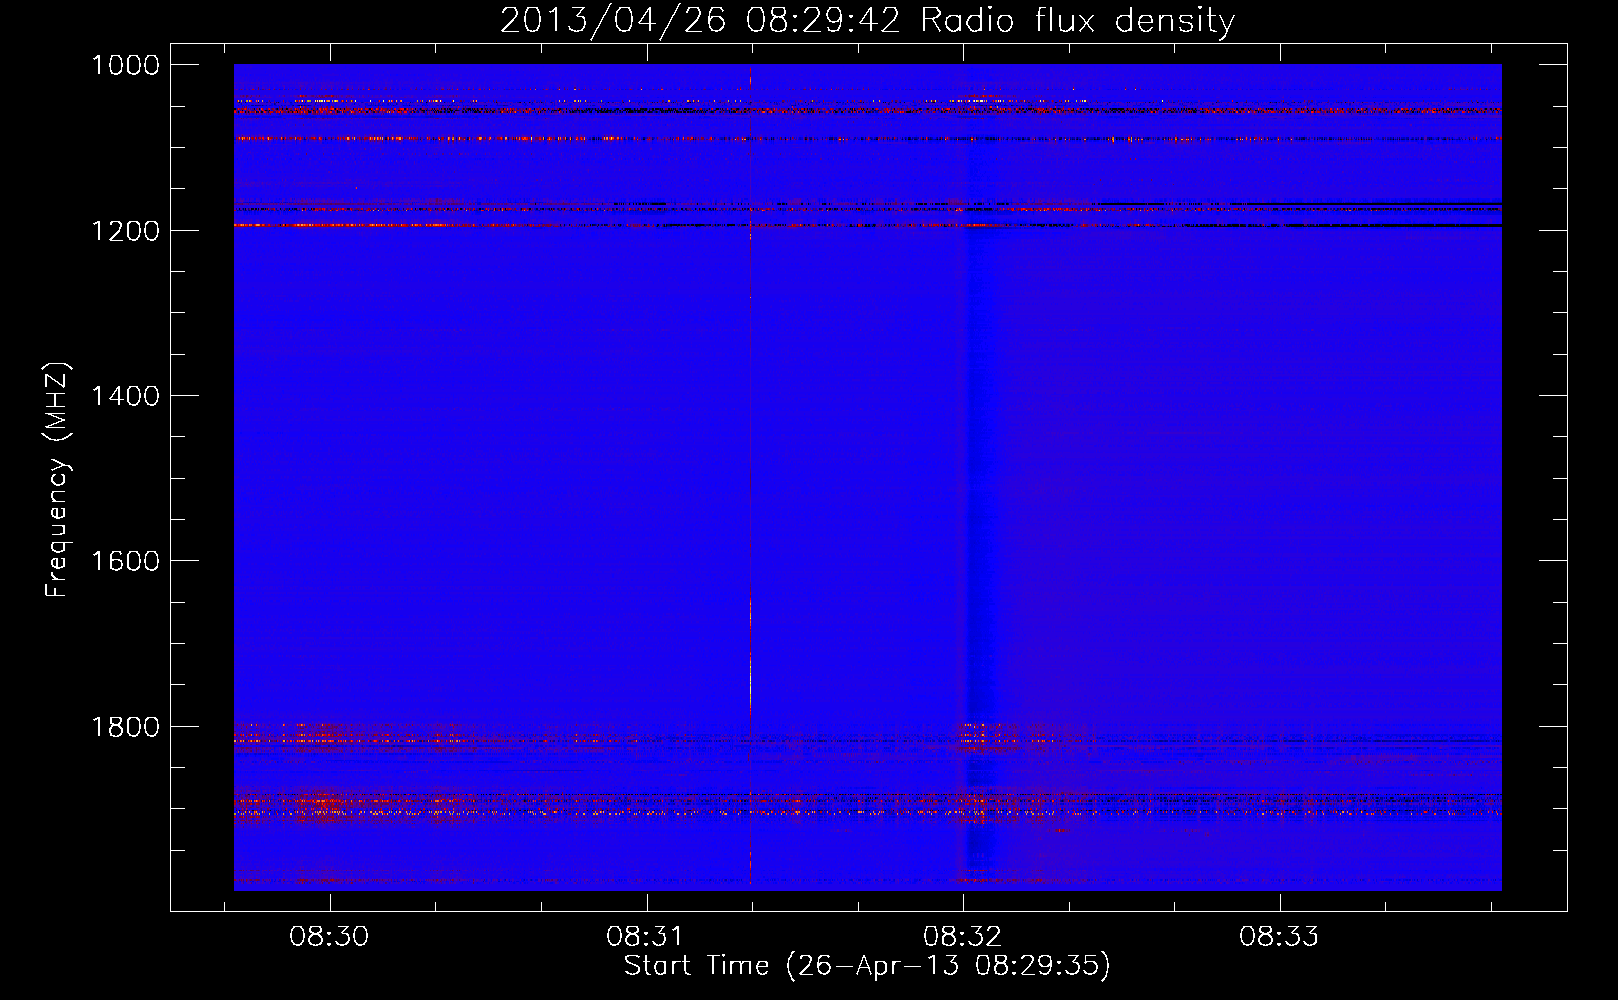Click the "Start Time (26-Apr-13 08:29:35)" label
The width and height of the screenshot is (1618, 1000).
867,966
